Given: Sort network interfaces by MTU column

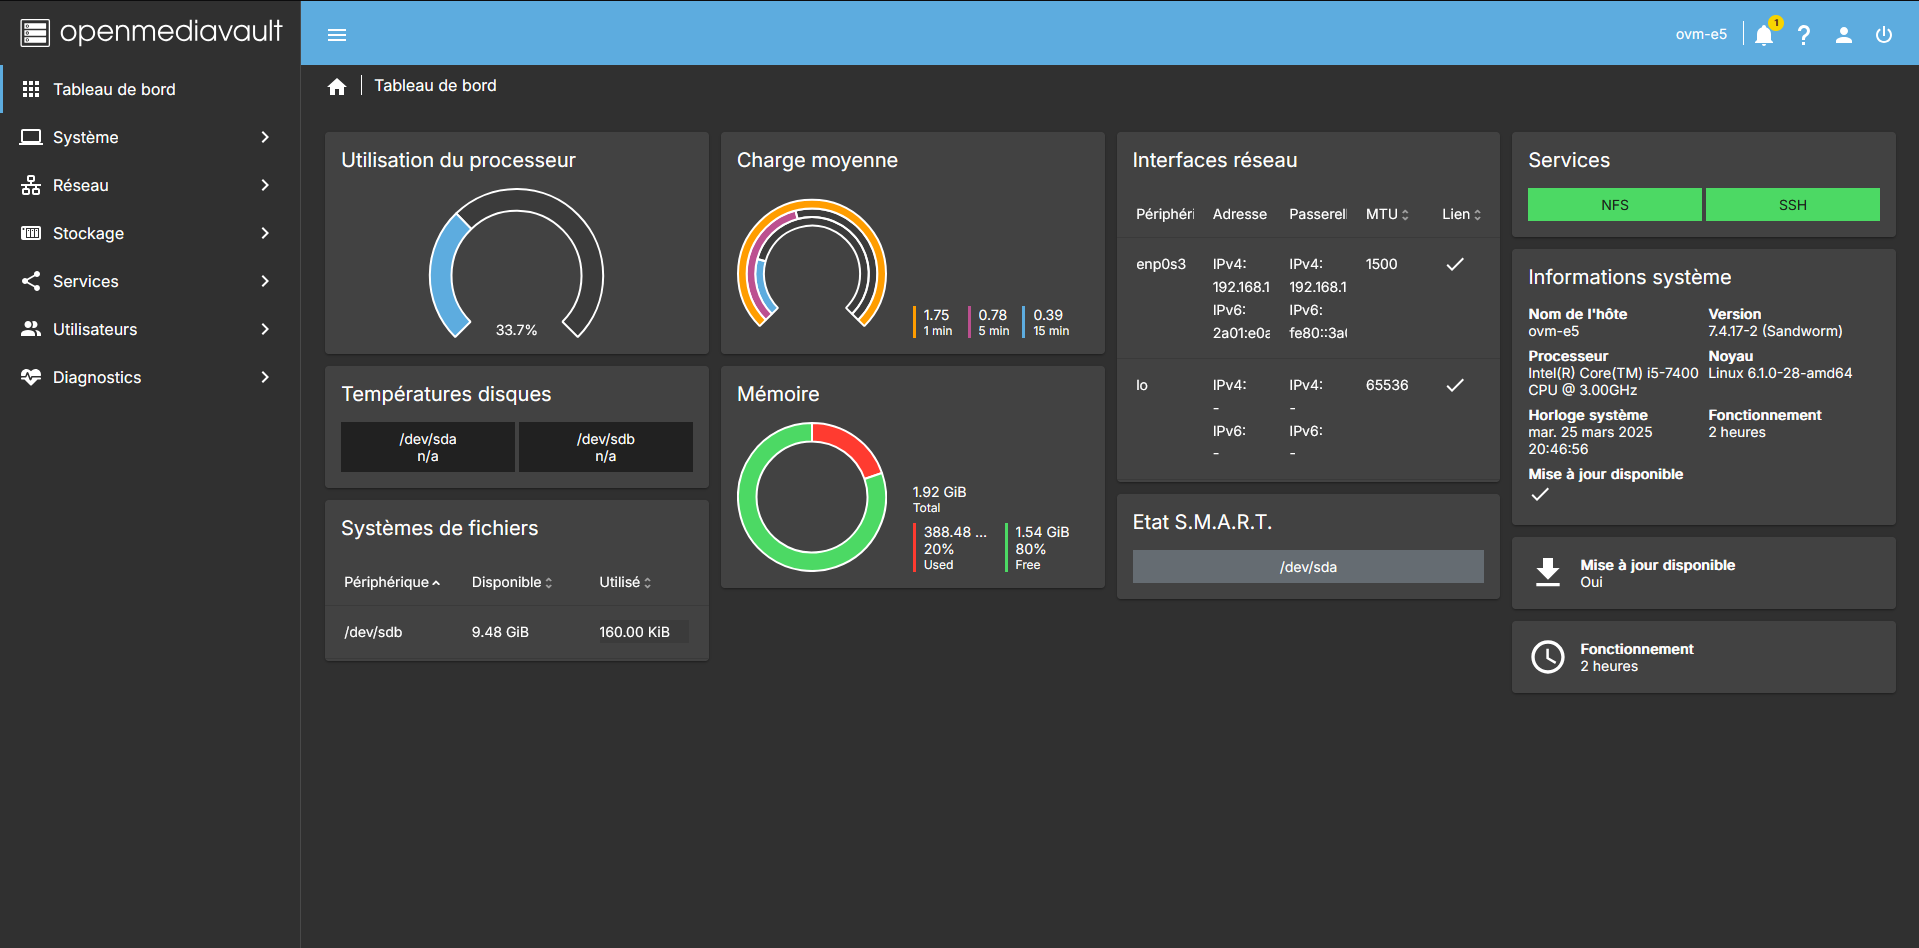Looking at the screenshot, I should pyautogui.click(x=1387, y=214).
